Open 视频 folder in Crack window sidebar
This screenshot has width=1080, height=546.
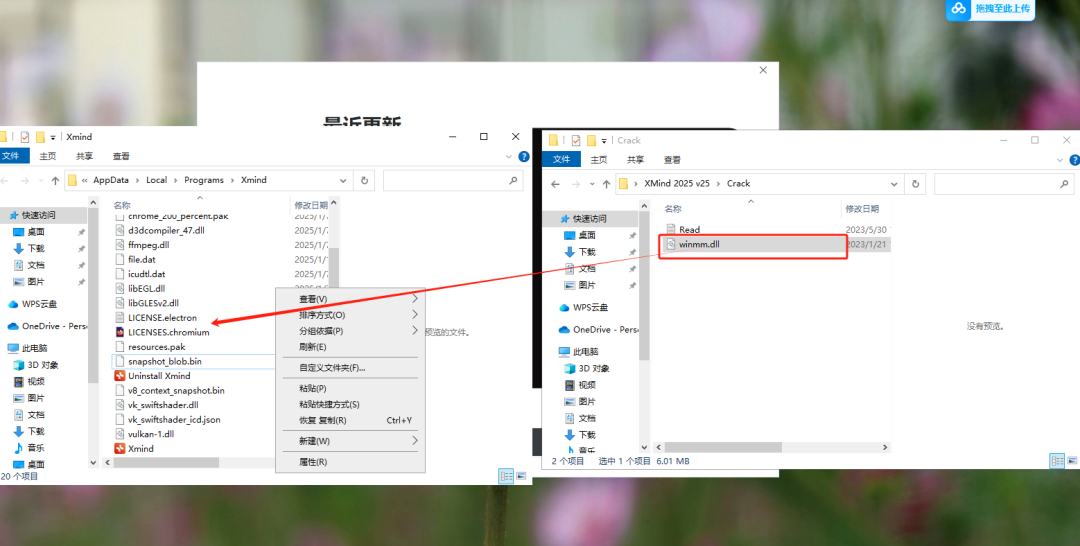pos(580,385)
